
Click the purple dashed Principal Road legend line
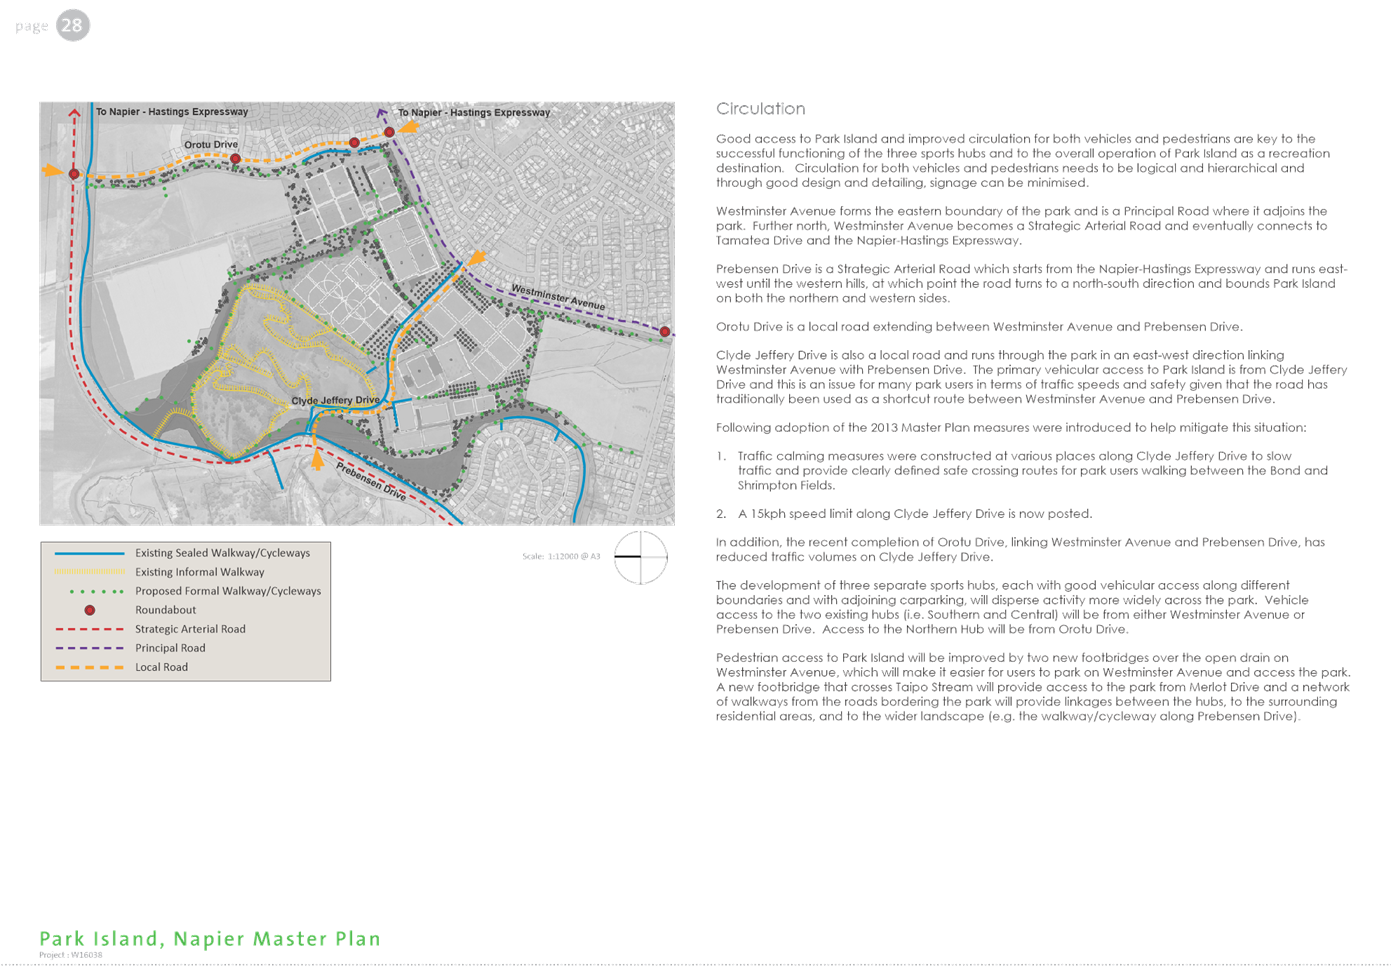click(89, 648)
